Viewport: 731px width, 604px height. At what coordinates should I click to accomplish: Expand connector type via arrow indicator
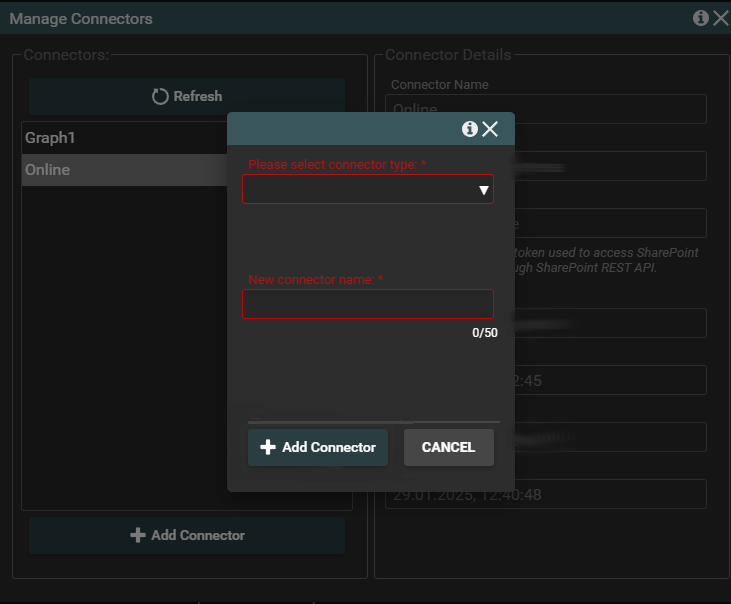483,190
